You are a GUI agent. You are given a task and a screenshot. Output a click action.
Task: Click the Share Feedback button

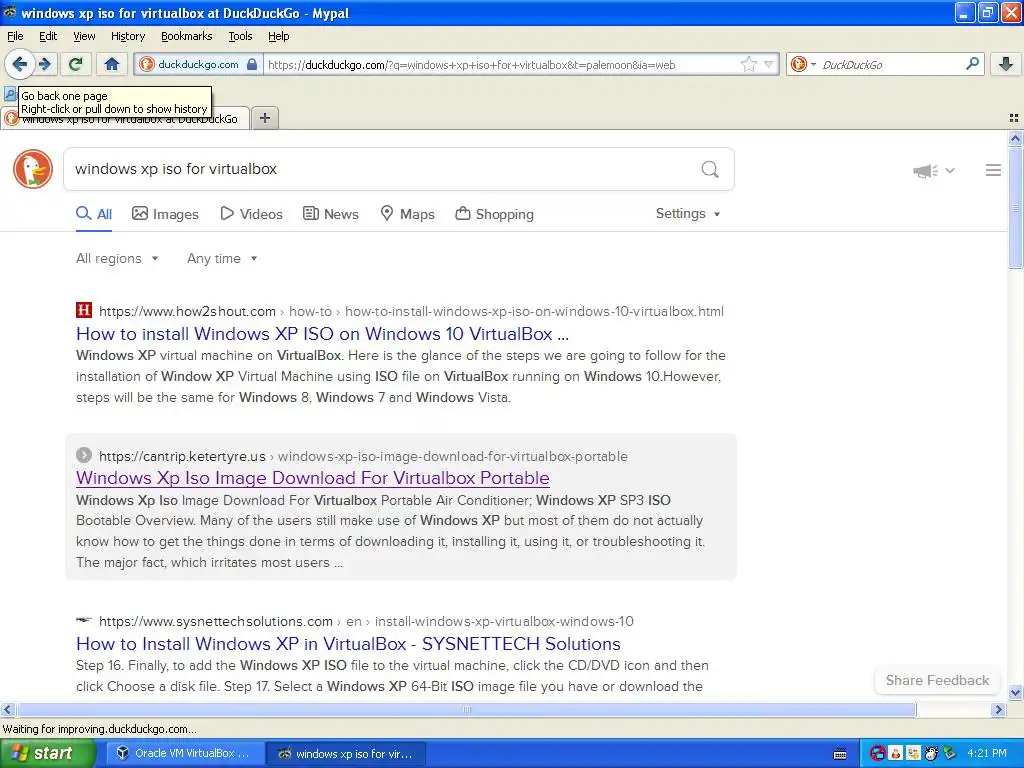[x=937, y=680]
